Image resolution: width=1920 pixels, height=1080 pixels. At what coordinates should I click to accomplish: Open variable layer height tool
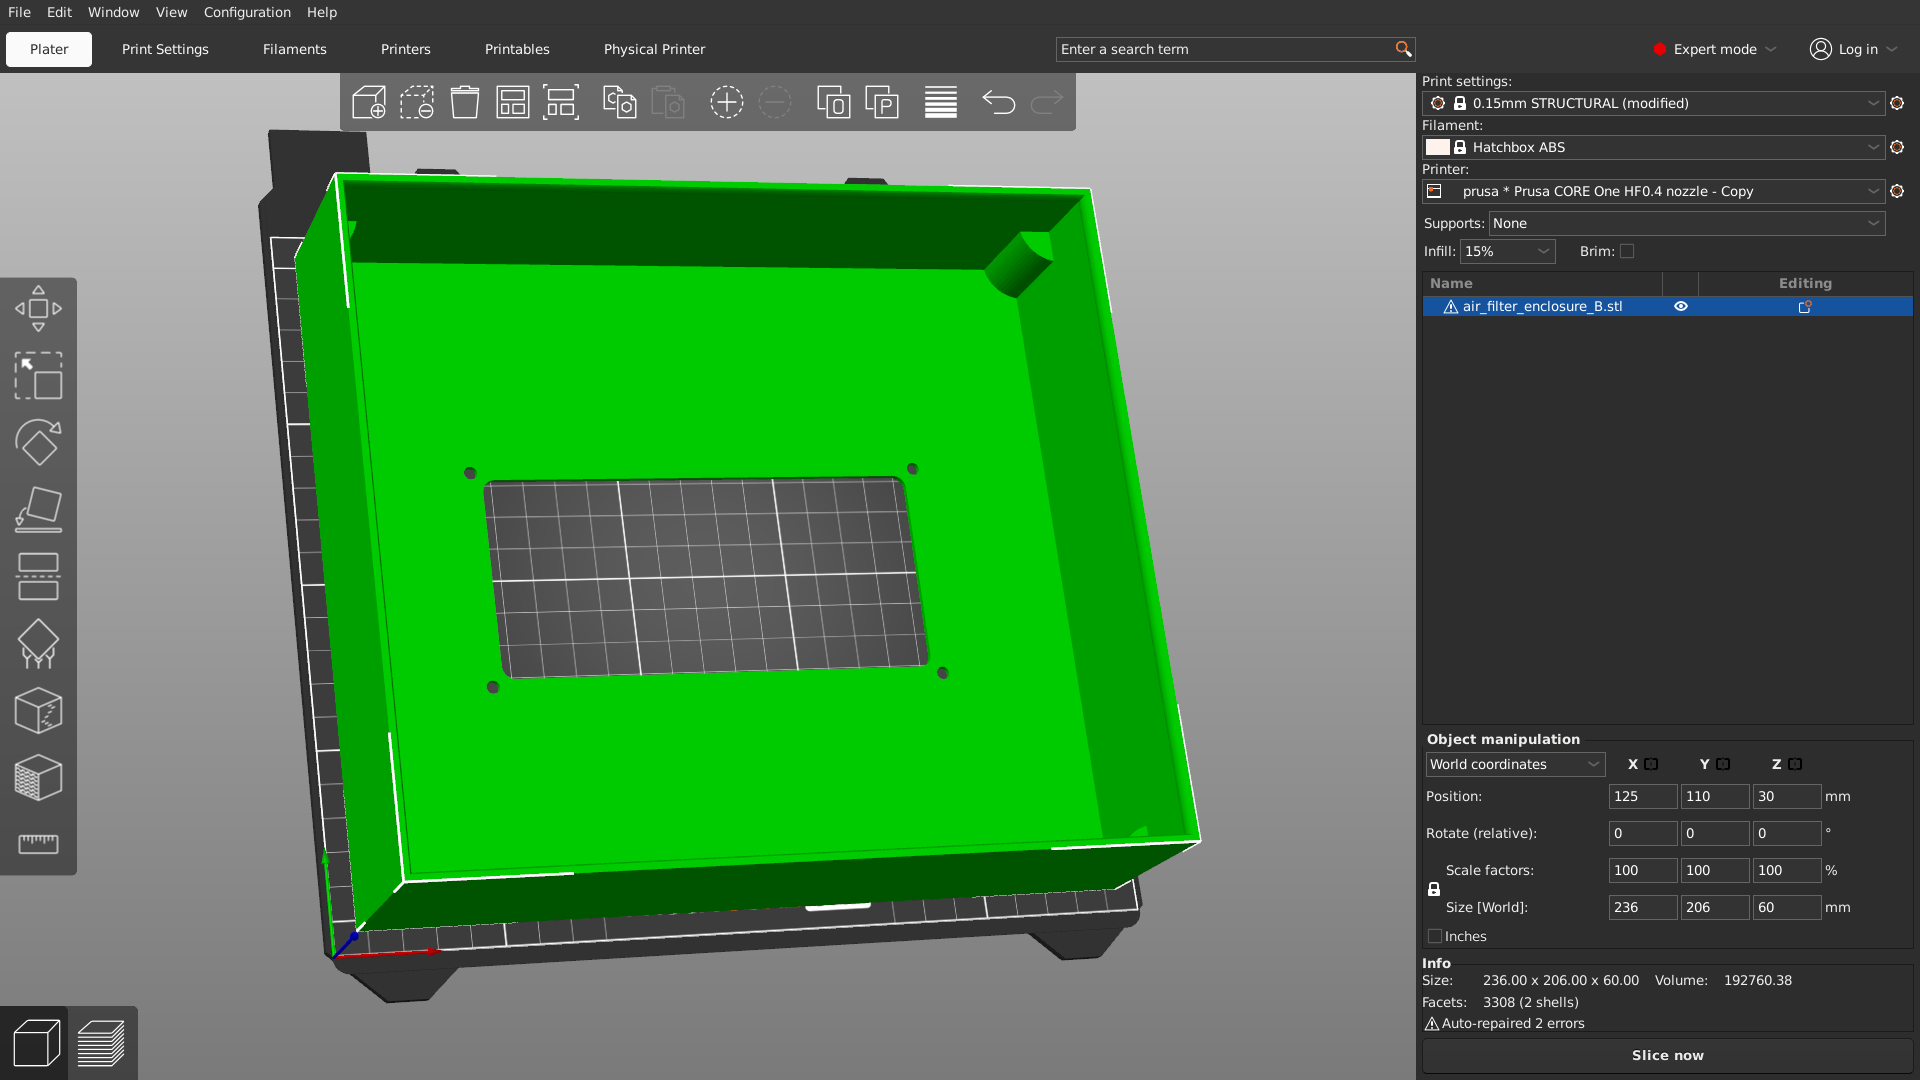[x=940, y=102]
